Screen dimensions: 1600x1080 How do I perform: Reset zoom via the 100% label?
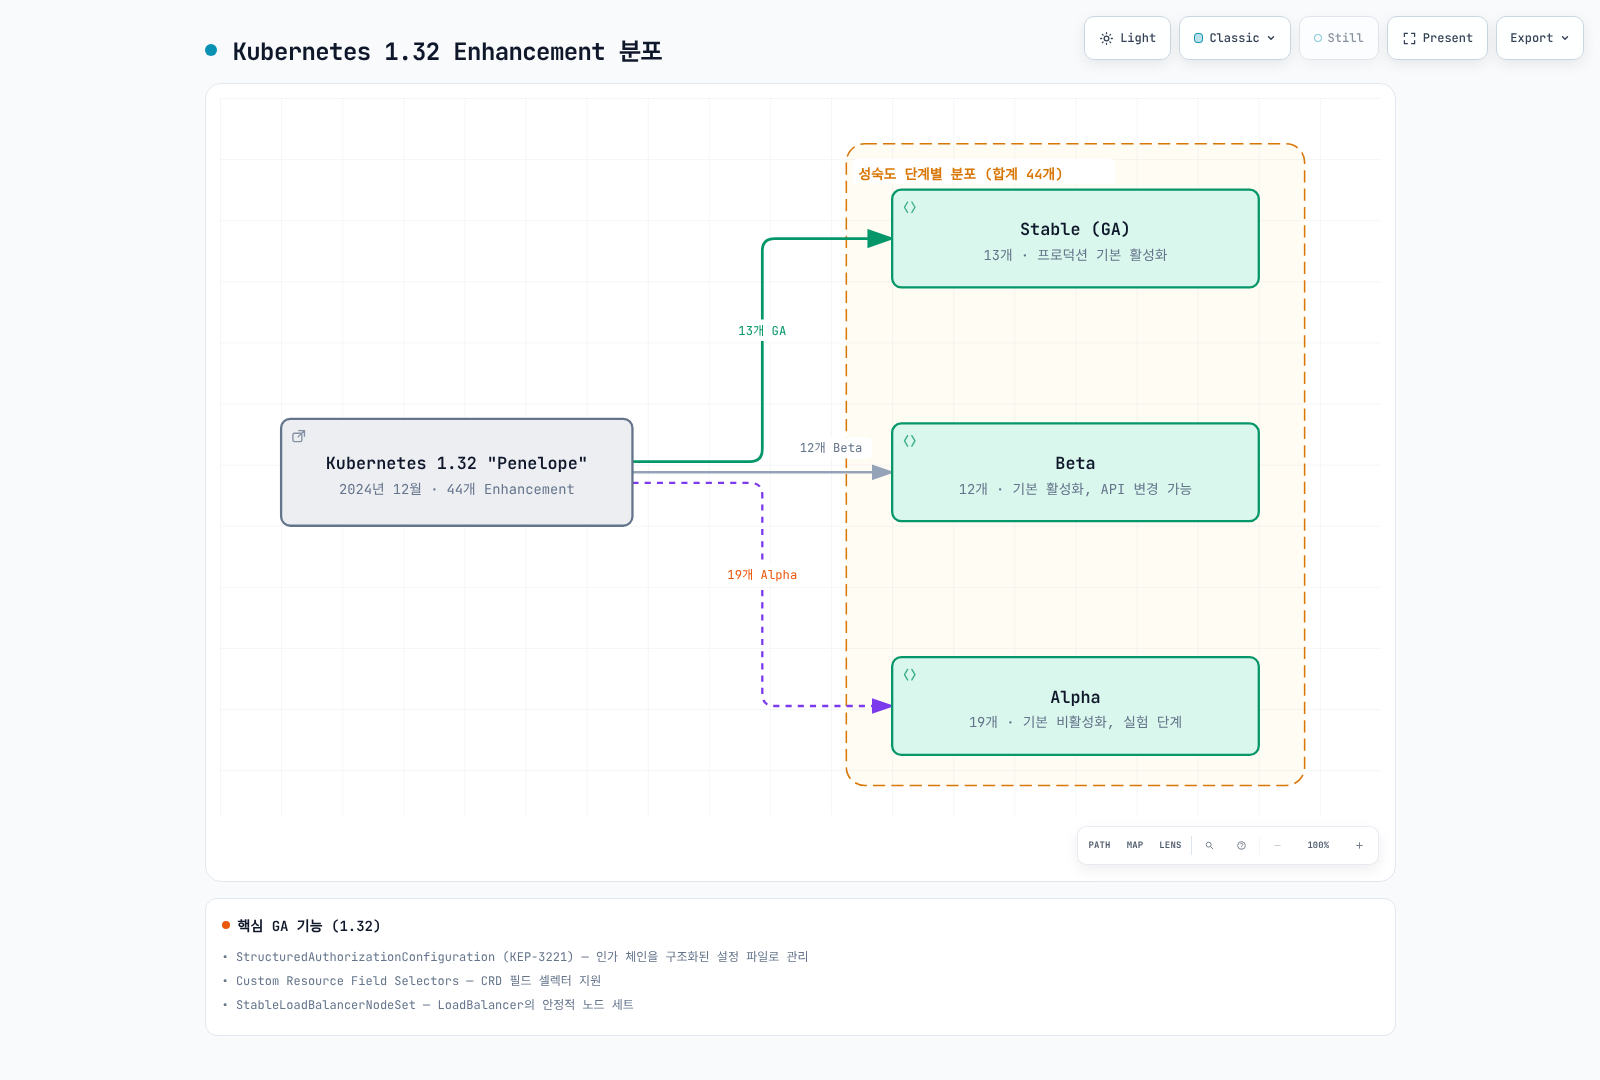pyautogui.click(x=1318, y=845)
